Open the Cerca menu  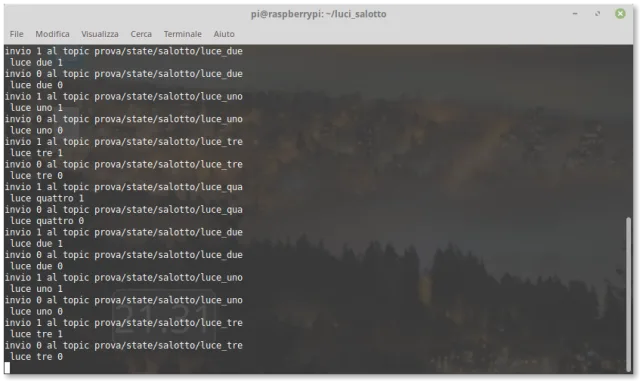pos(141,34)
